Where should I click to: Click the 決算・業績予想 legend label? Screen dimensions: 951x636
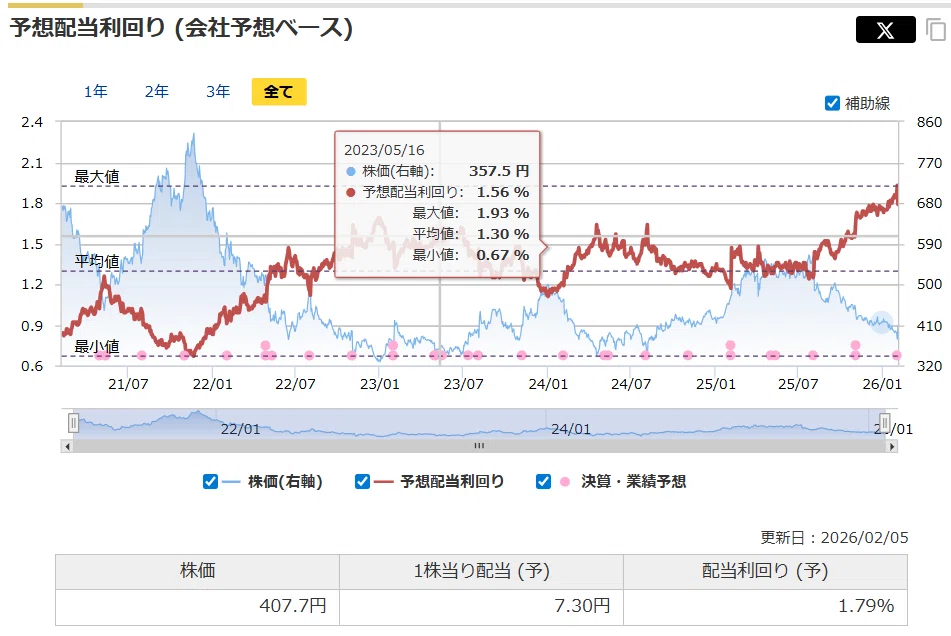pos(634,481)
